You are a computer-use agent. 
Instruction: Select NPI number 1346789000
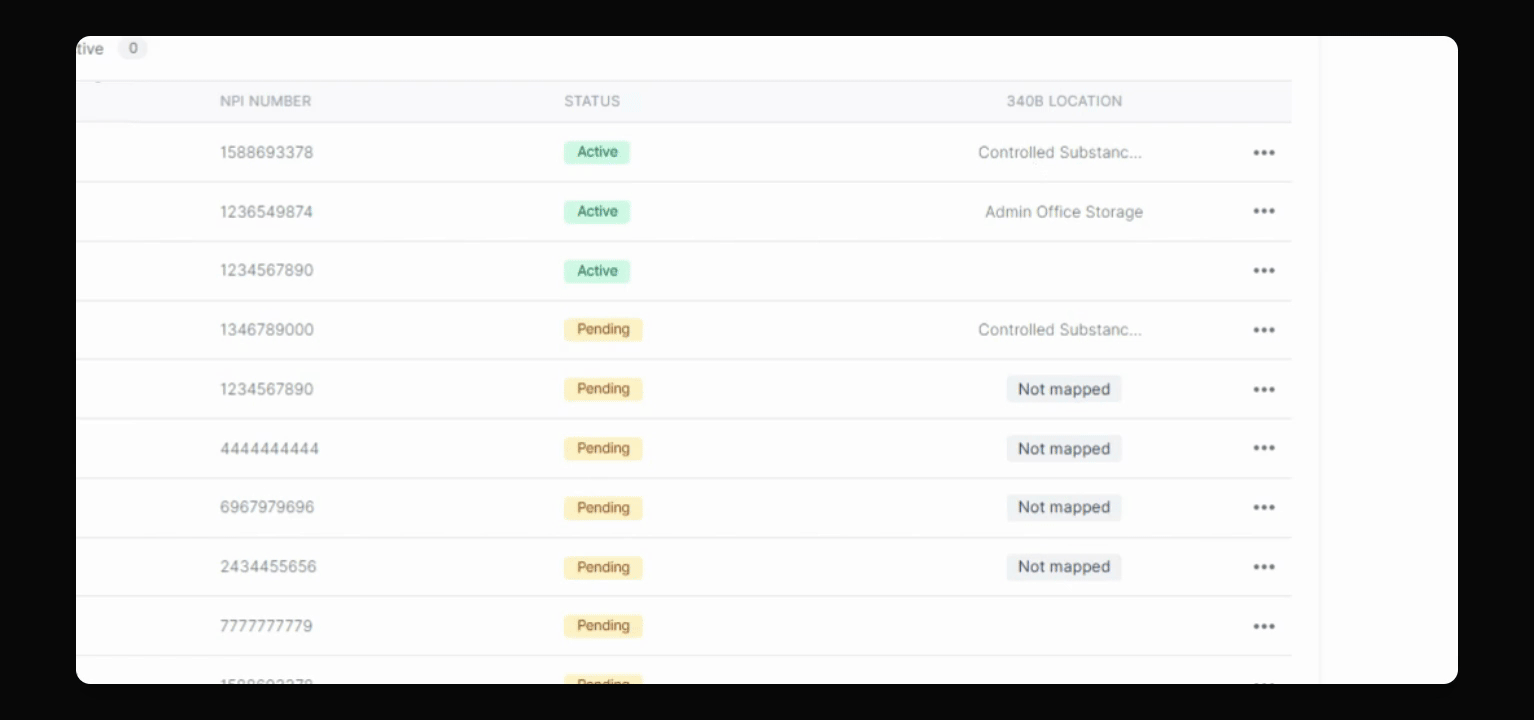tap(267, 330)
